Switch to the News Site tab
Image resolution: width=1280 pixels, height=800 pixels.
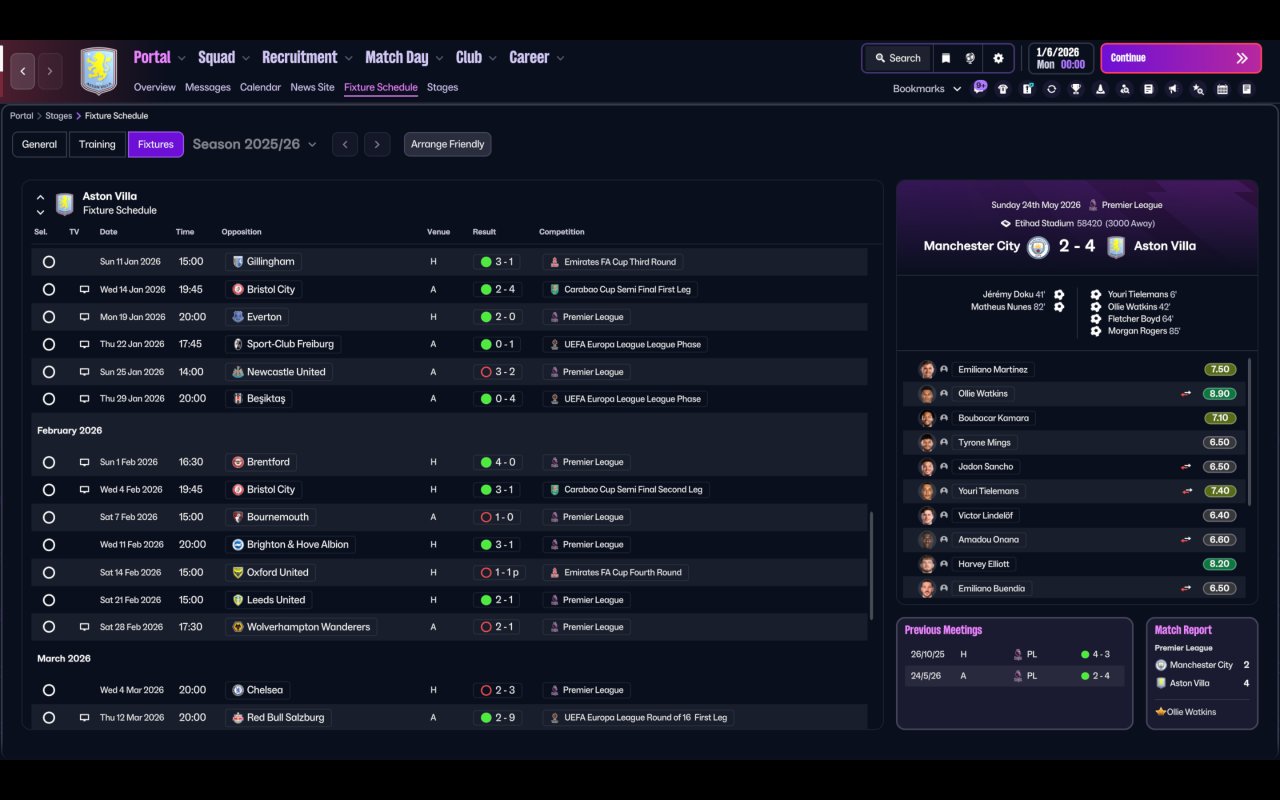click(312, 87)
